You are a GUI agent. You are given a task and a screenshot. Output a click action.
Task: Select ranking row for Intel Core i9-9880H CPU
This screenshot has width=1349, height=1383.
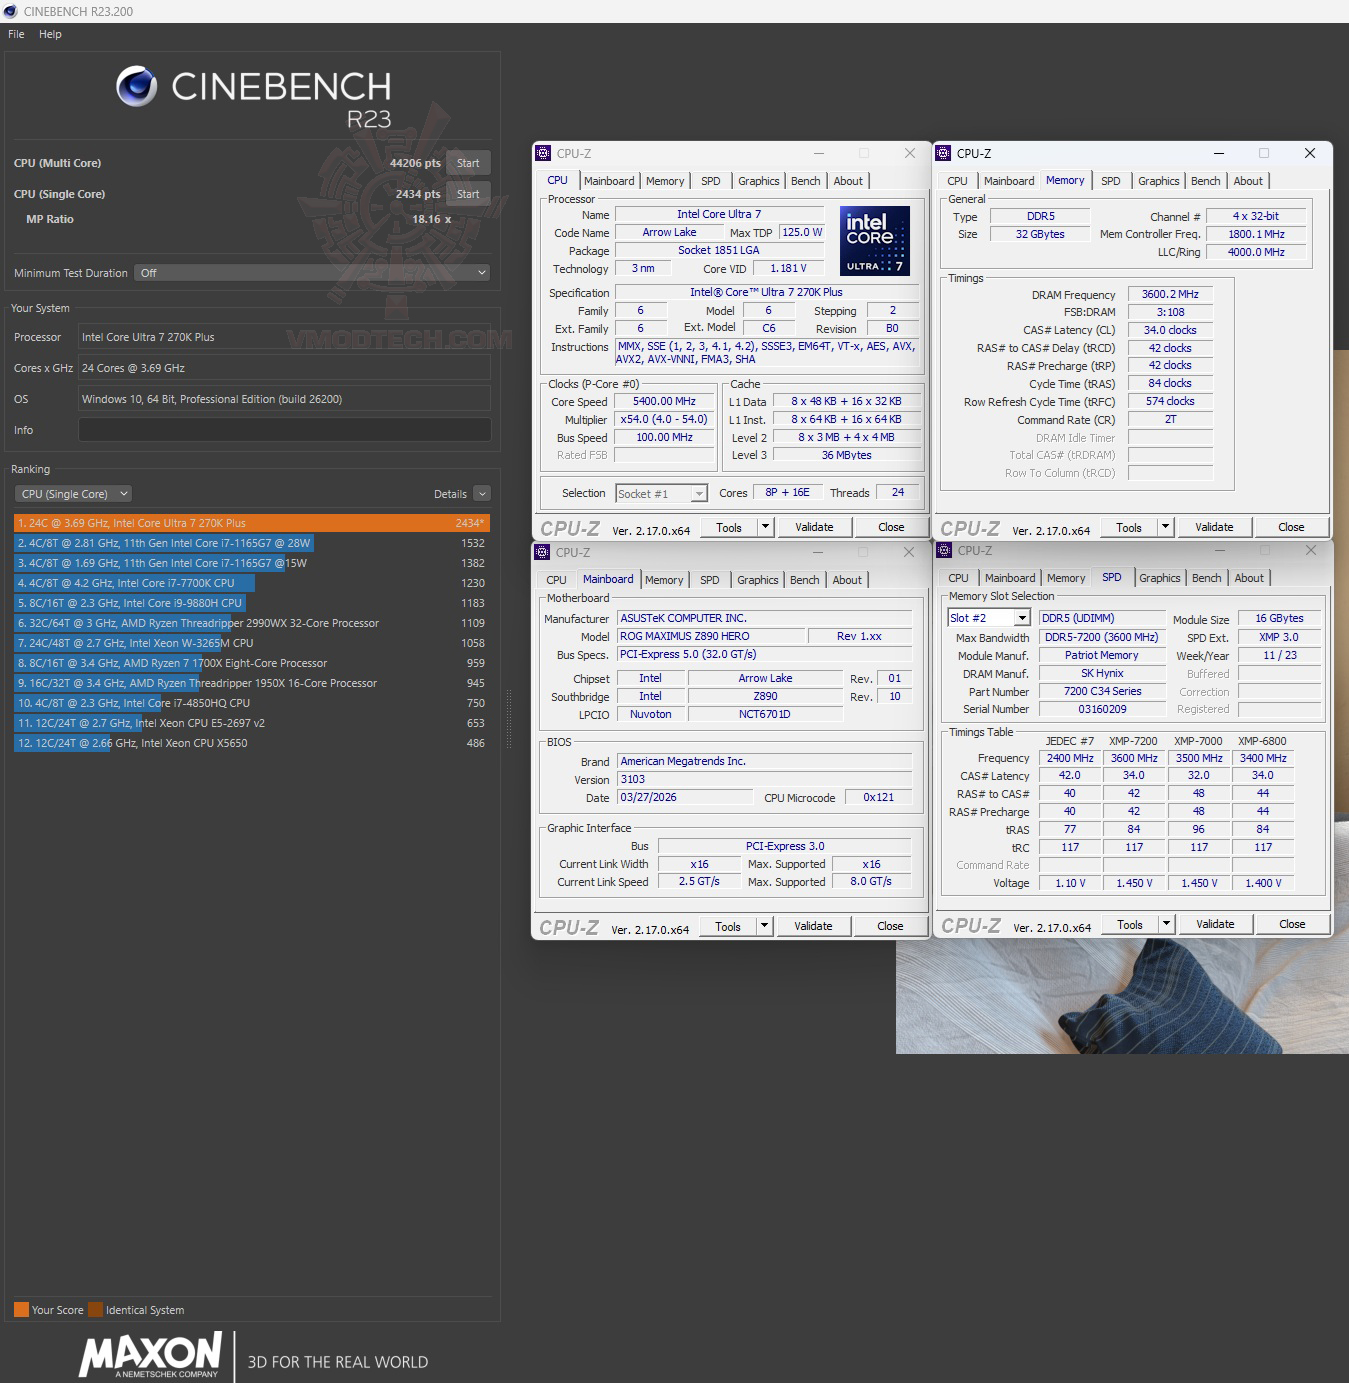[252, 603]
